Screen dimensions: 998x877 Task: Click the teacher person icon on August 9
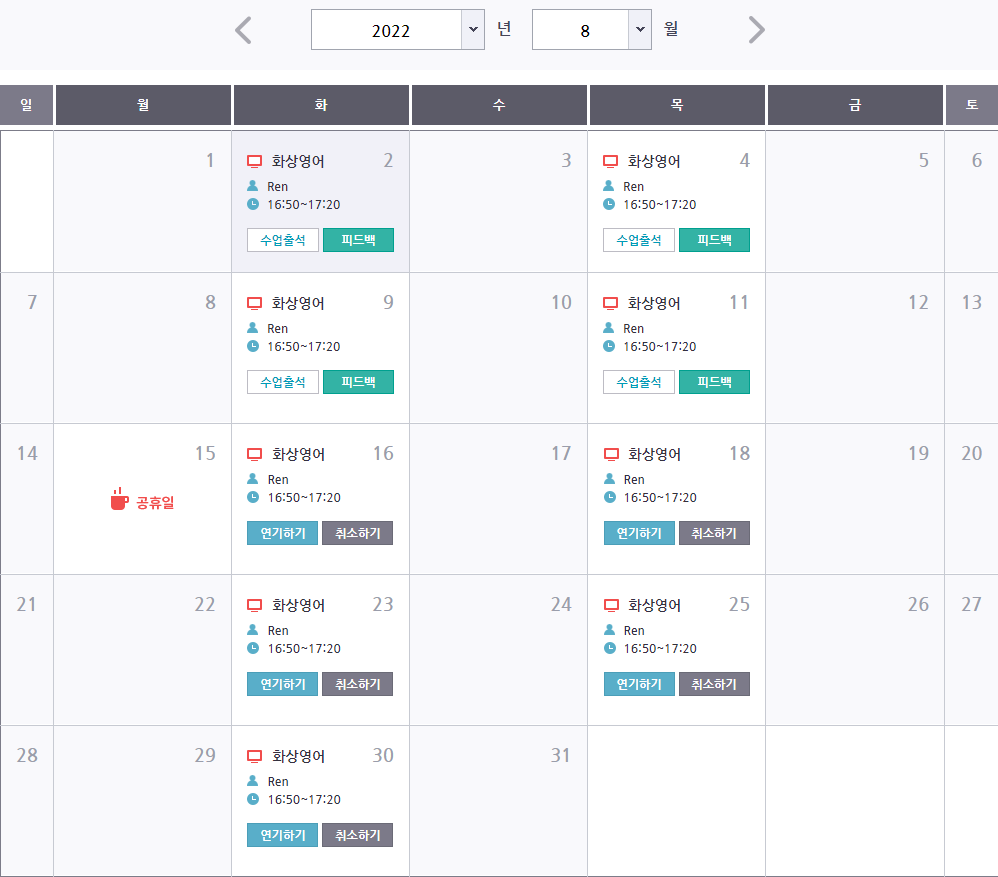coord(253,328)
